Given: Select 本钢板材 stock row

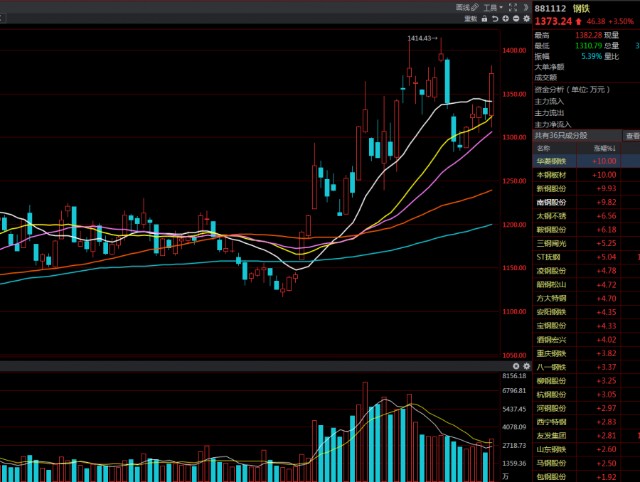Looking at the screenshot, I should pos(552,174).
